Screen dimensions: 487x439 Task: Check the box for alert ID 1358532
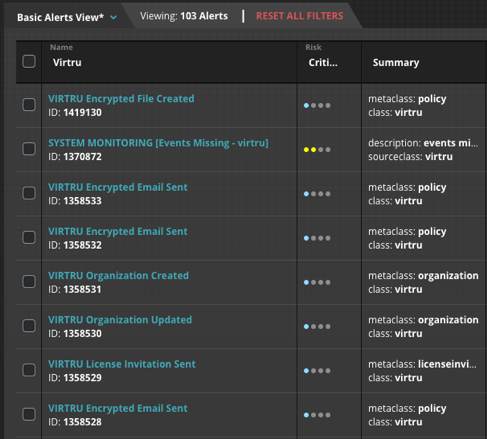29,237
